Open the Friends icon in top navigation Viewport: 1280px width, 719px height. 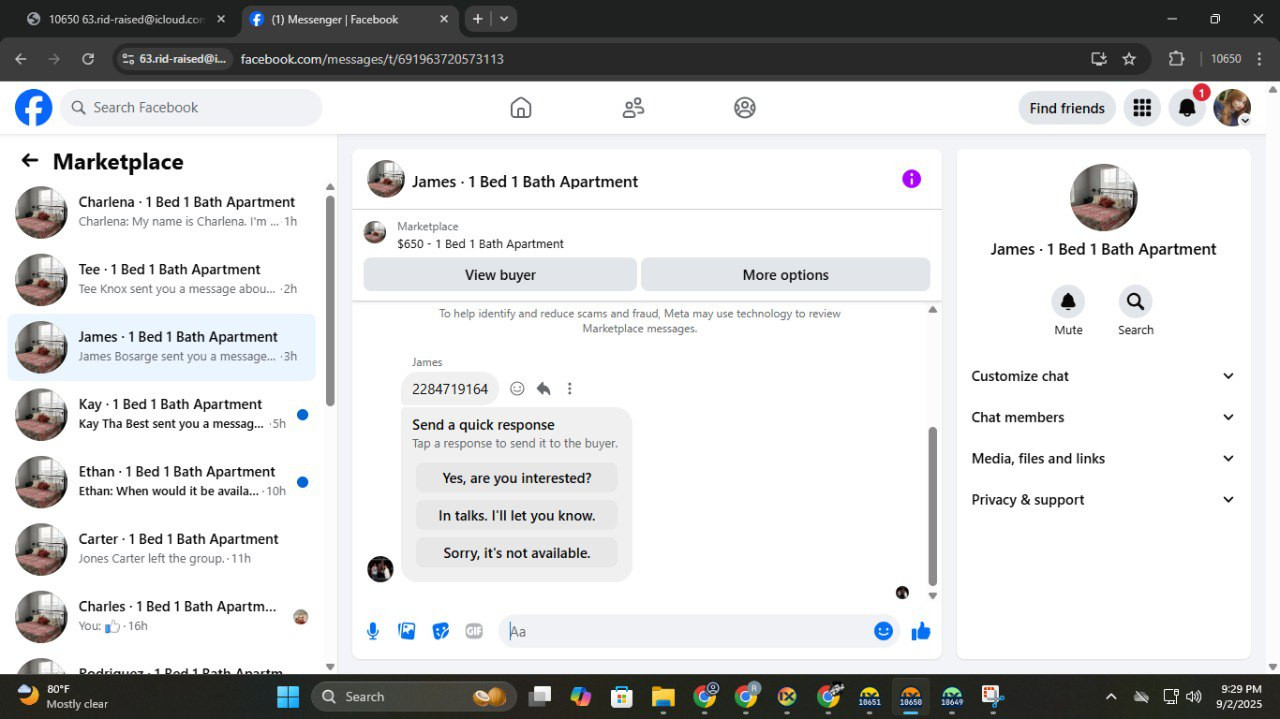pyautogui.click(x=633, y=108)
